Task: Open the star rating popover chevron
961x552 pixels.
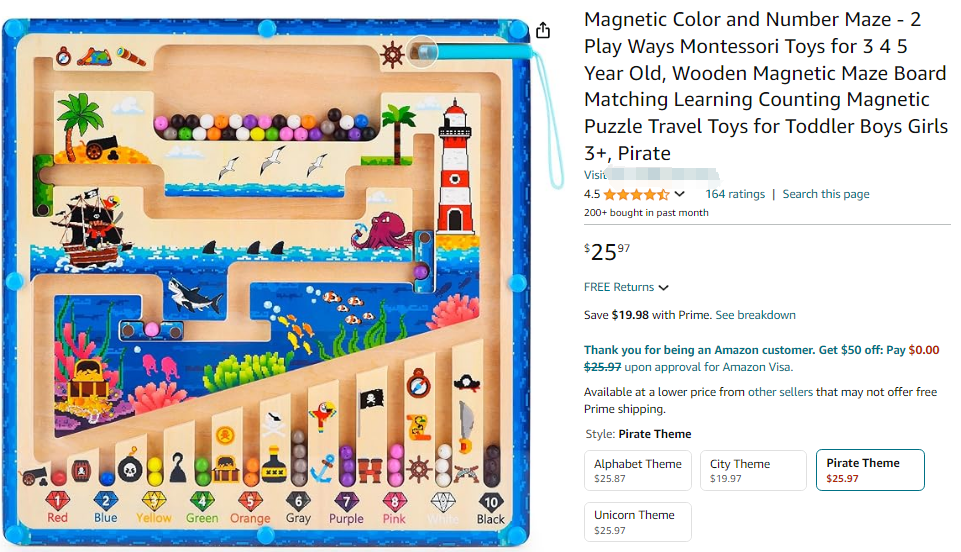Action: click(679, 194)
